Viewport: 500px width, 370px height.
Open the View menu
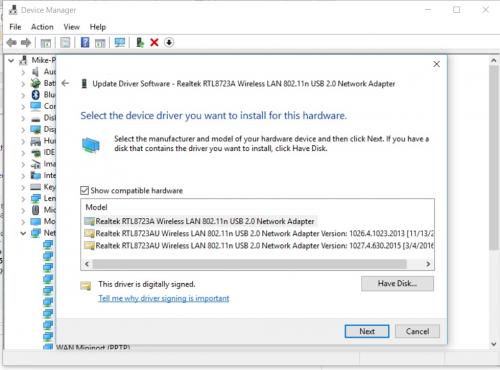72,27
